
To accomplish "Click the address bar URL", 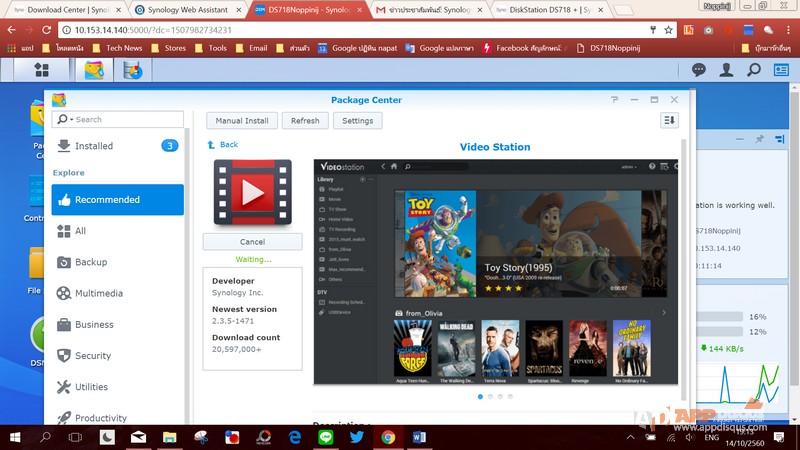I will pyautogui.click(x=153, y=30).
